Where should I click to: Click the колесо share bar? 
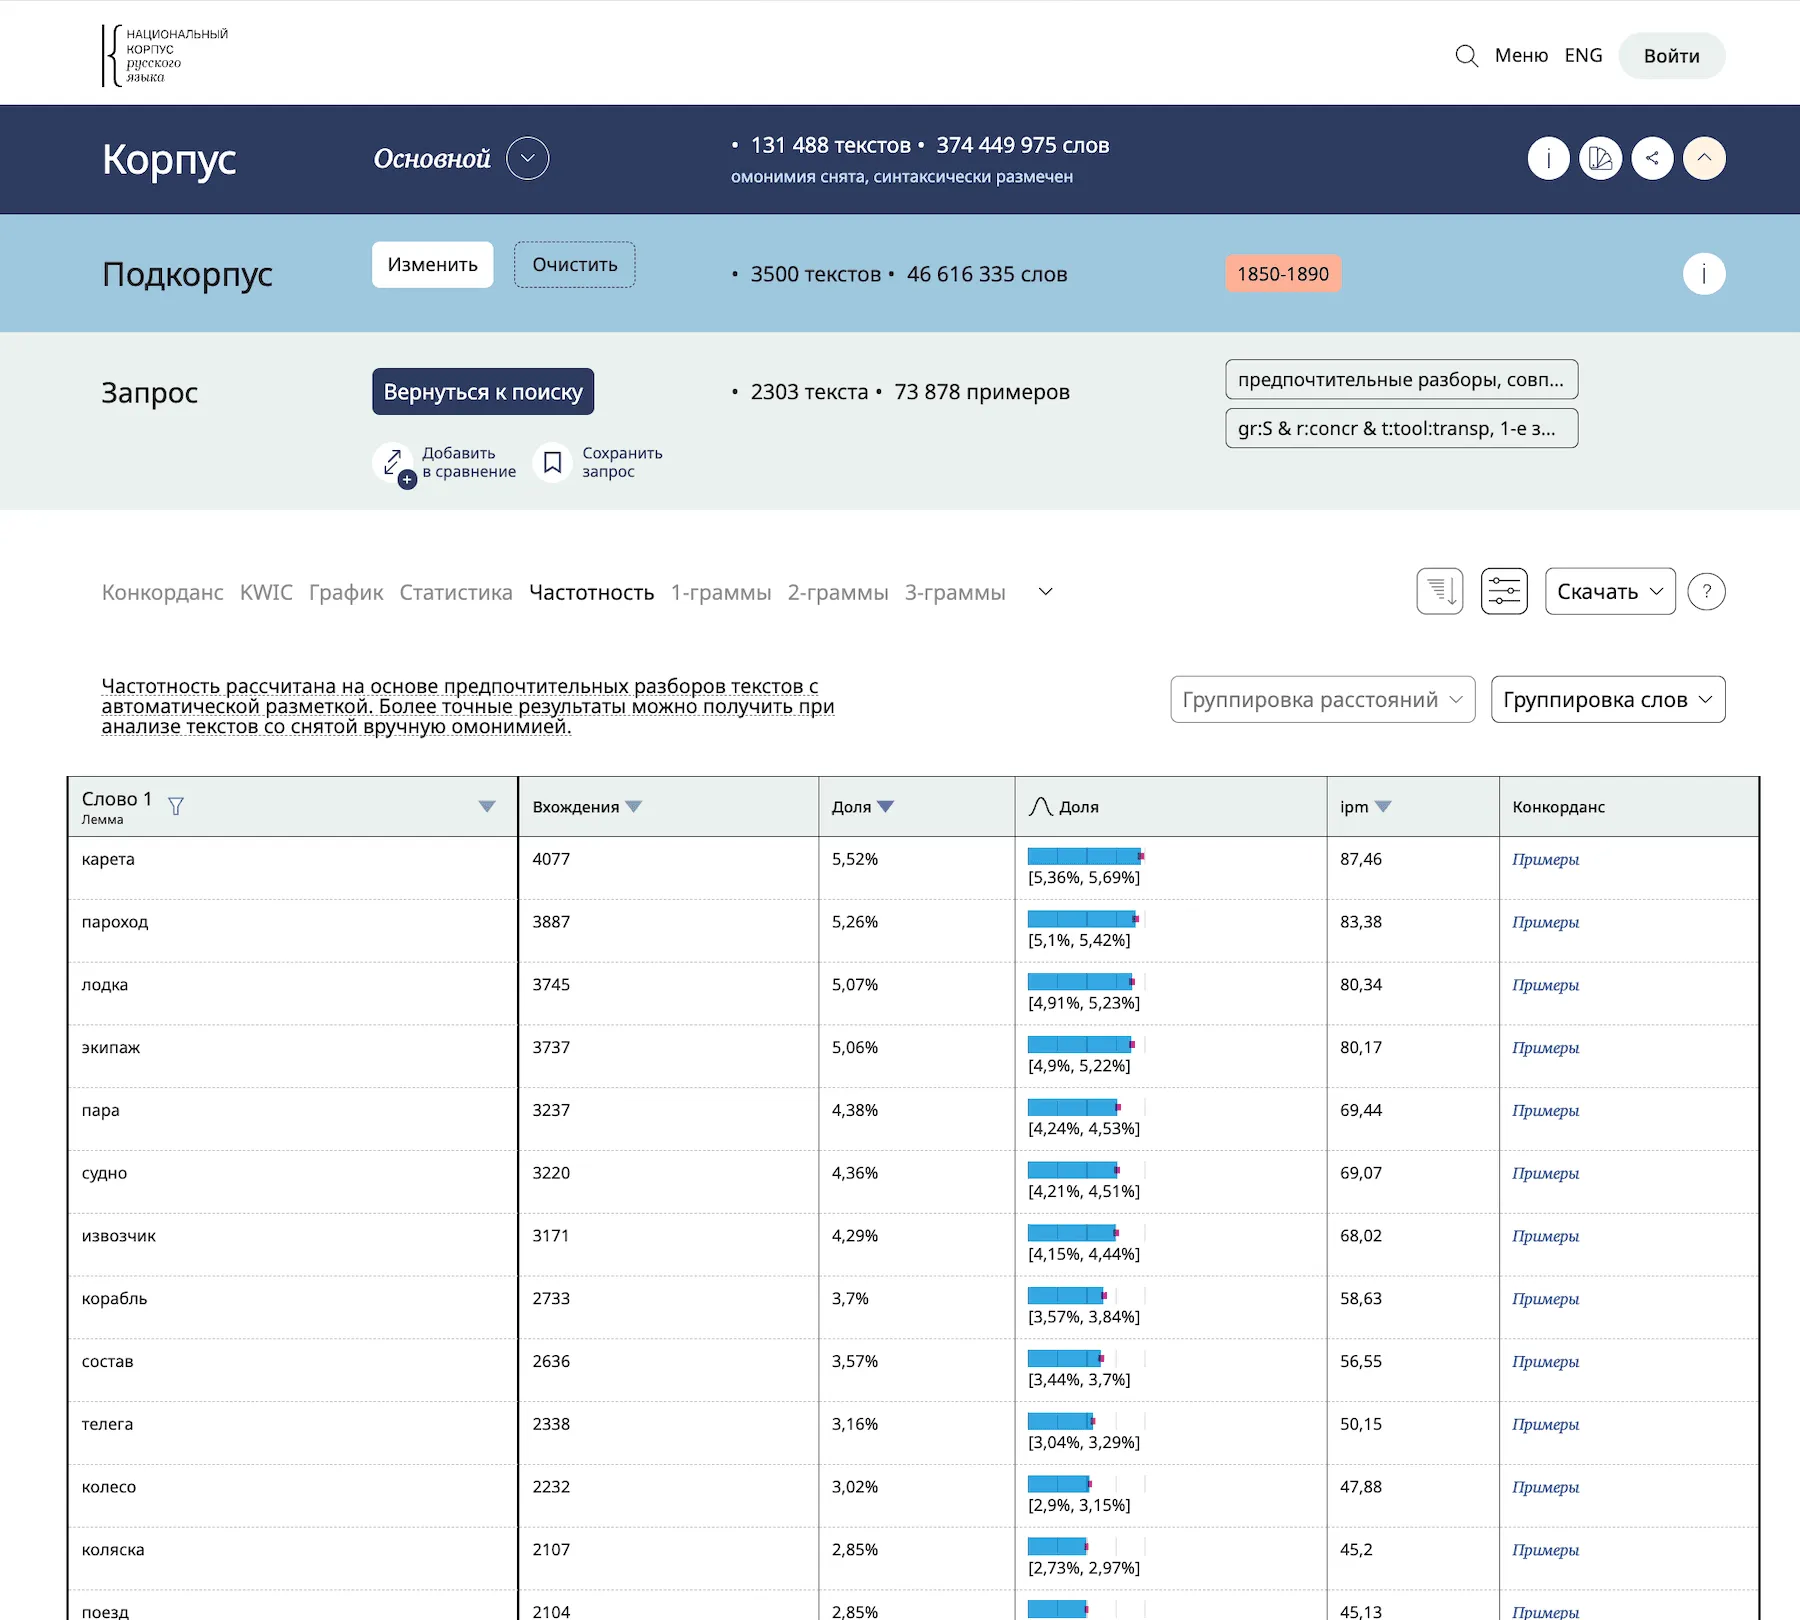(x=1060, y=1484)
